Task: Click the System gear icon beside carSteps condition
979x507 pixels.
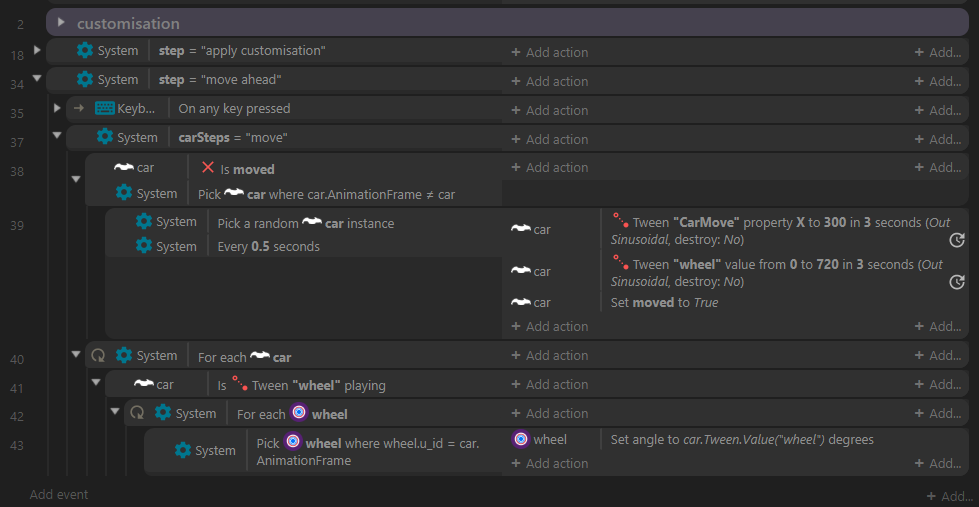Action: click(105, 137)
